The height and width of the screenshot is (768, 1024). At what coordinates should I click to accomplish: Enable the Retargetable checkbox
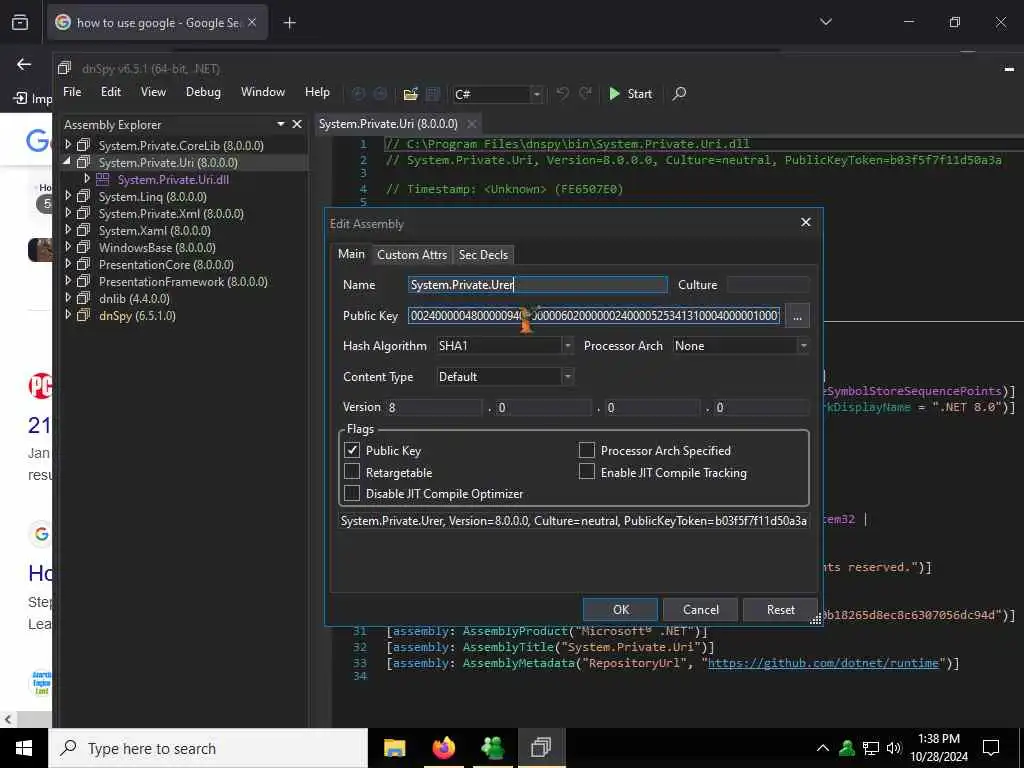pos(352,472)
